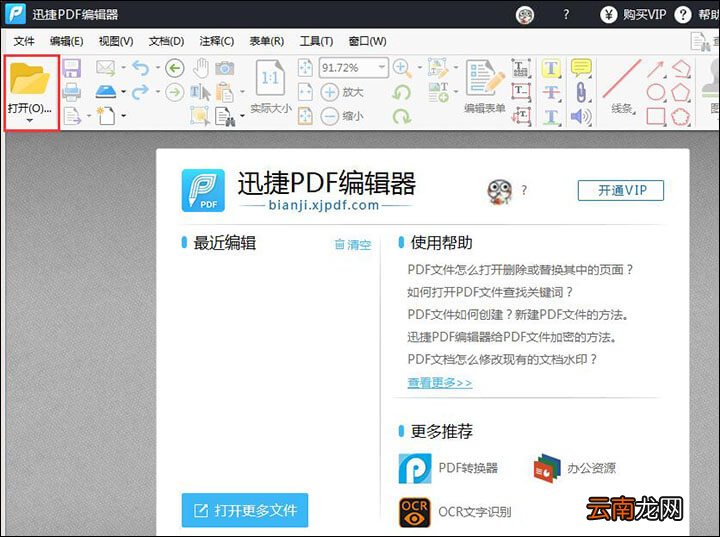720x537 pixels.
Task: Click the Print icon
Action: [72, 92]
